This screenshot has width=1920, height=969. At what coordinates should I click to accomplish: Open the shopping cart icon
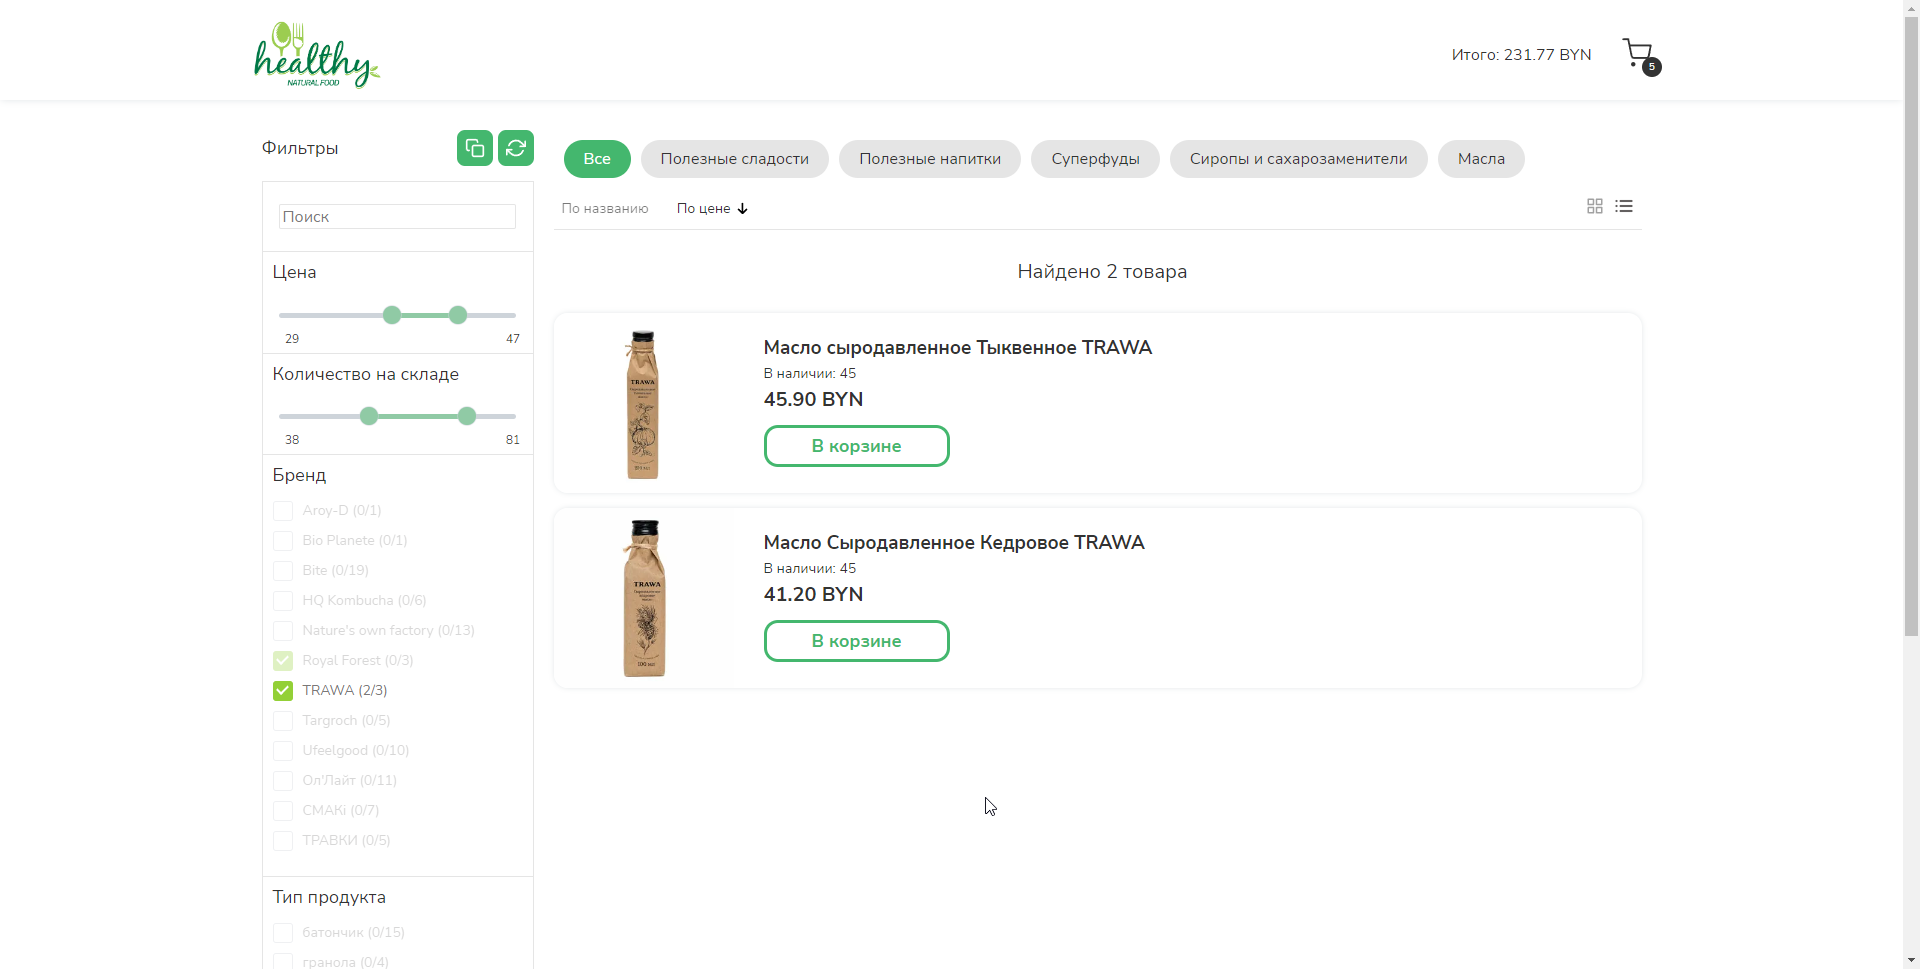click(x=1640, y=55)
